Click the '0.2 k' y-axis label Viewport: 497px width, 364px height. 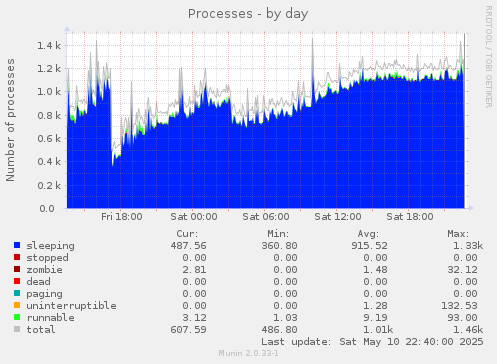pyautogui.click(x=49, y=185)
